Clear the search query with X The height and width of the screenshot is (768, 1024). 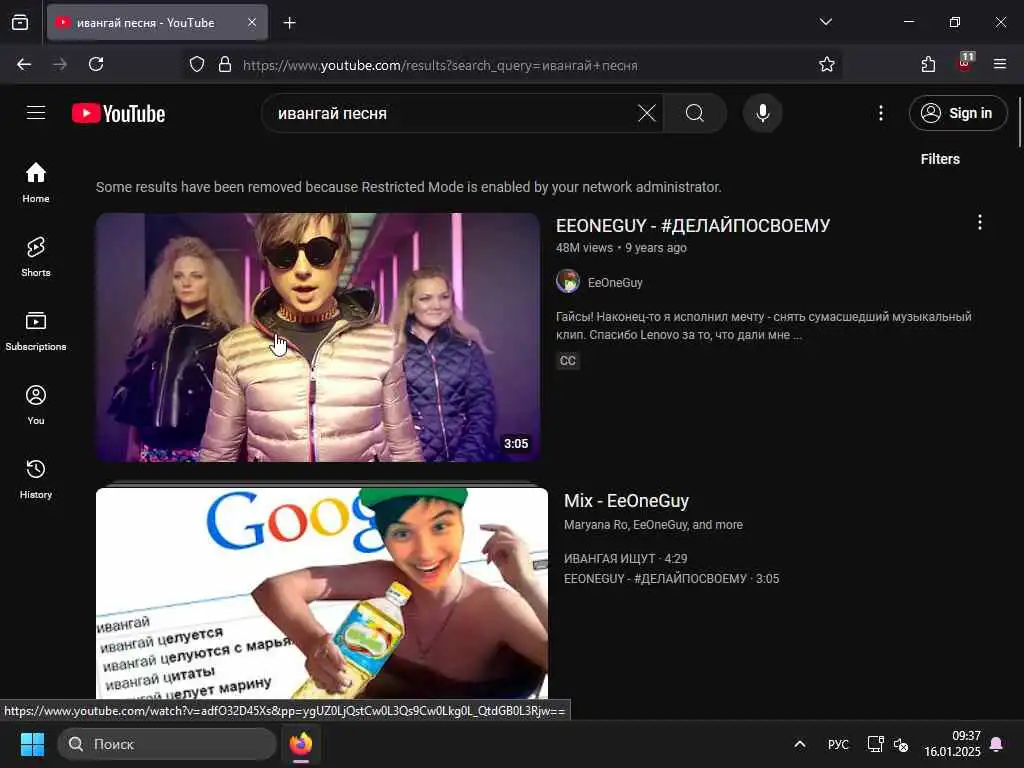click(647, 113)
